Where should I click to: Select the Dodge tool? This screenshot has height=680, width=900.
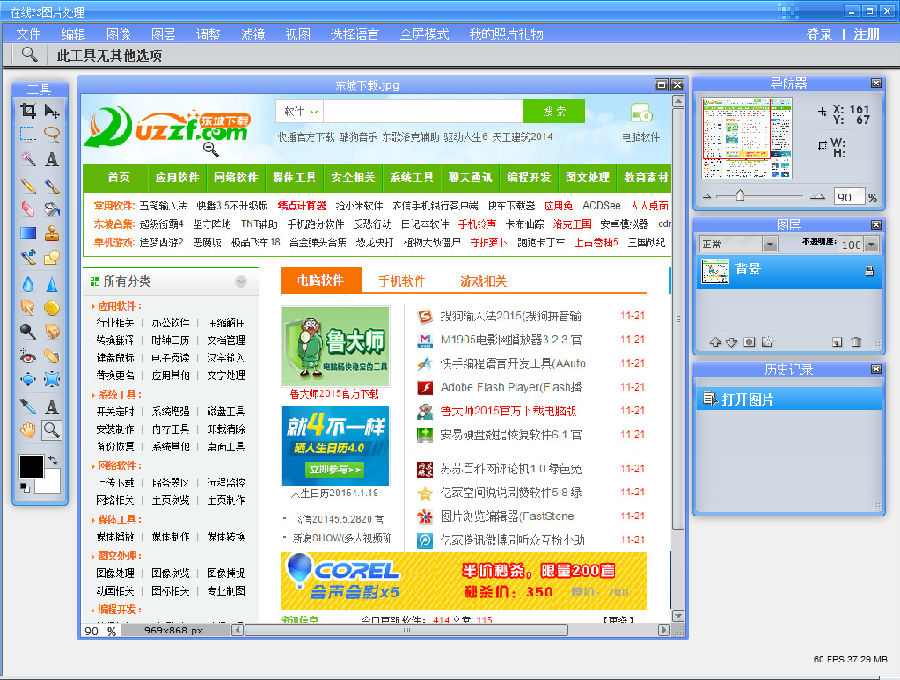coord(28,331)
